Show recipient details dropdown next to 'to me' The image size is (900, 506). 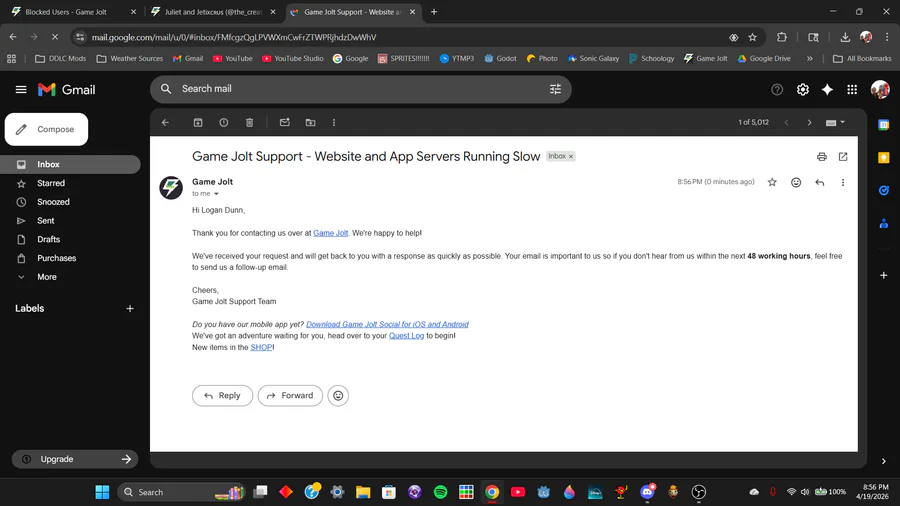(216, 194)
